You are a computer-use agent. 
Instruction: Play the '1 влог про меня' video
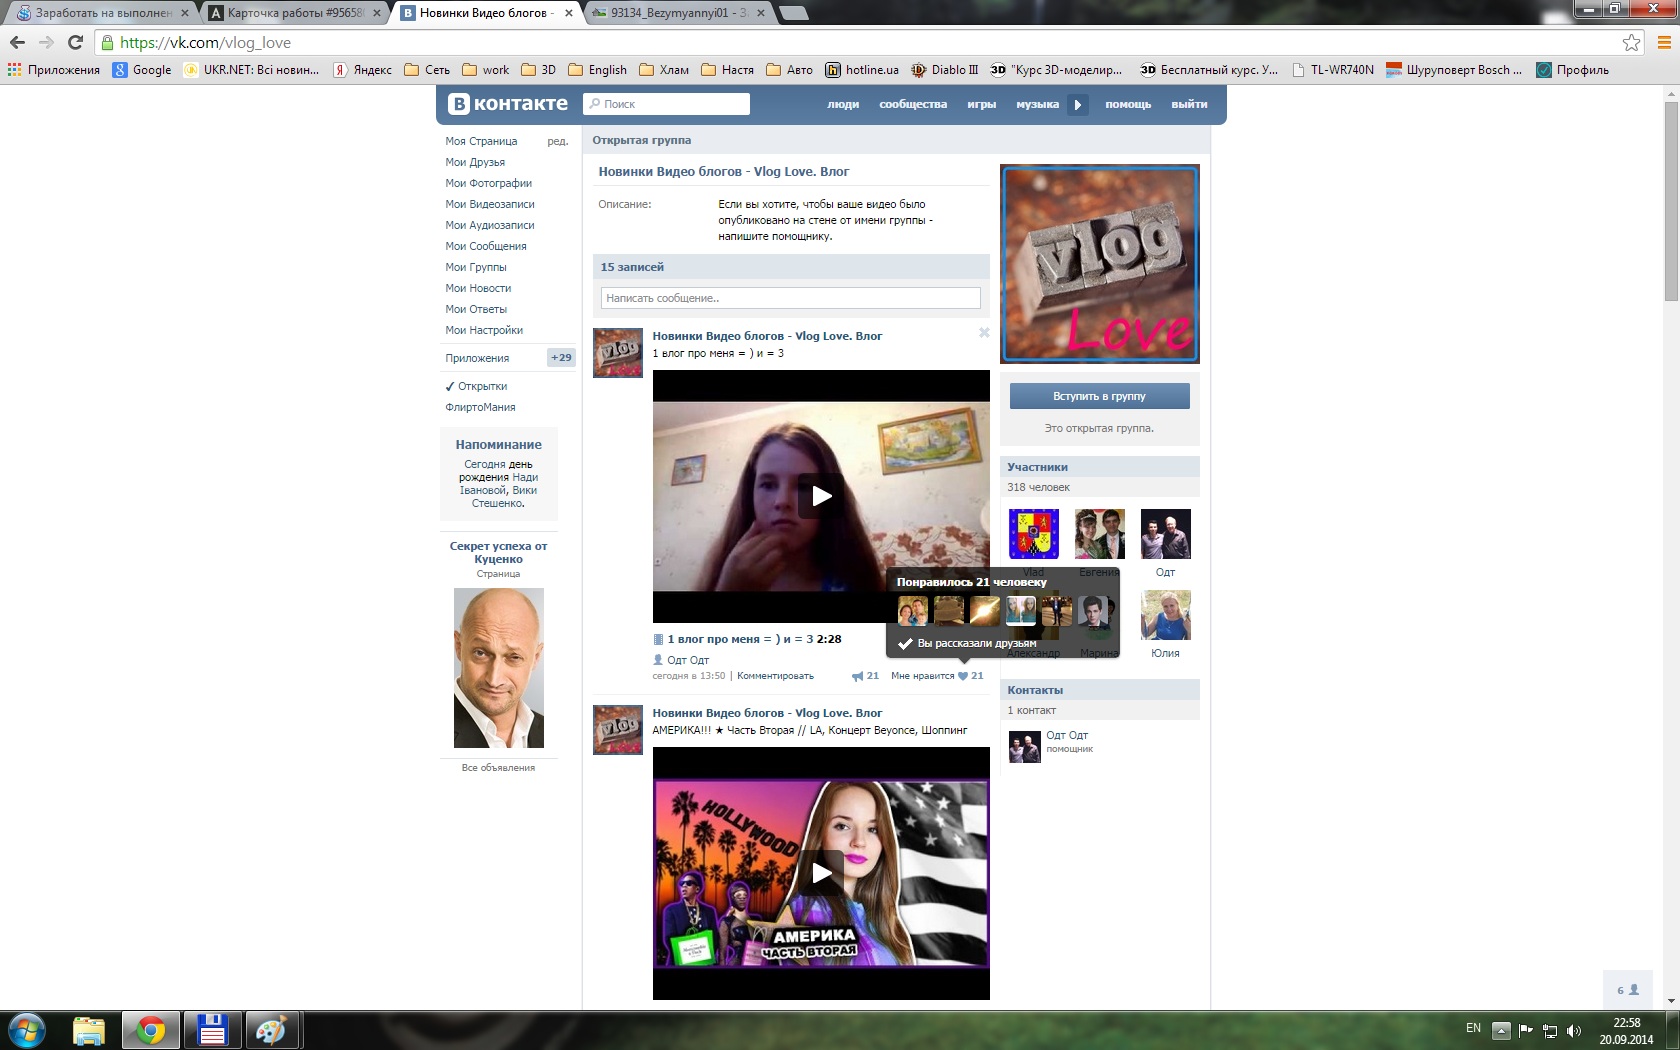click(821, 496)
